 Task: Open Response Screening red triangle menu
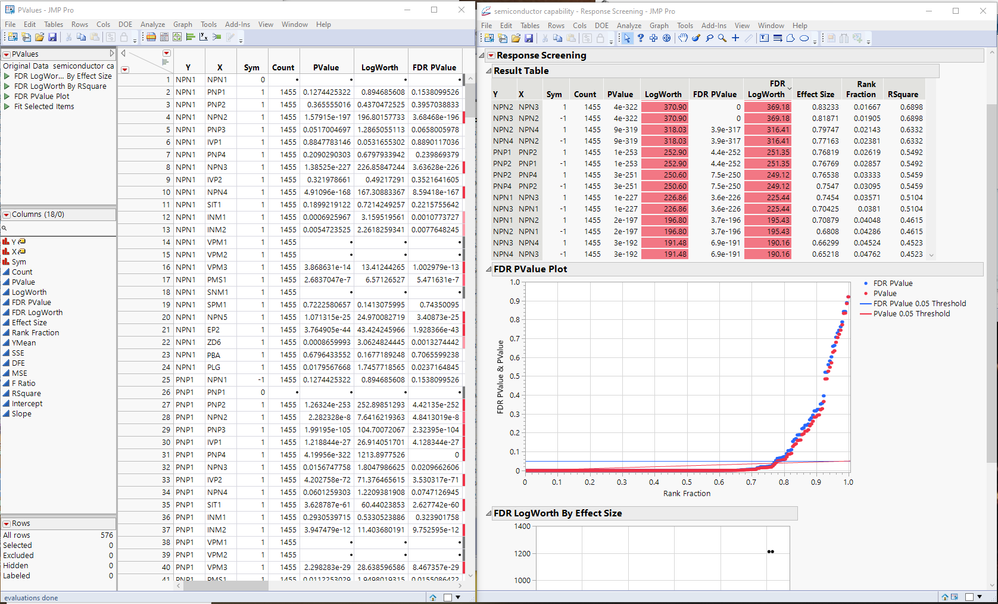[491, 55]
